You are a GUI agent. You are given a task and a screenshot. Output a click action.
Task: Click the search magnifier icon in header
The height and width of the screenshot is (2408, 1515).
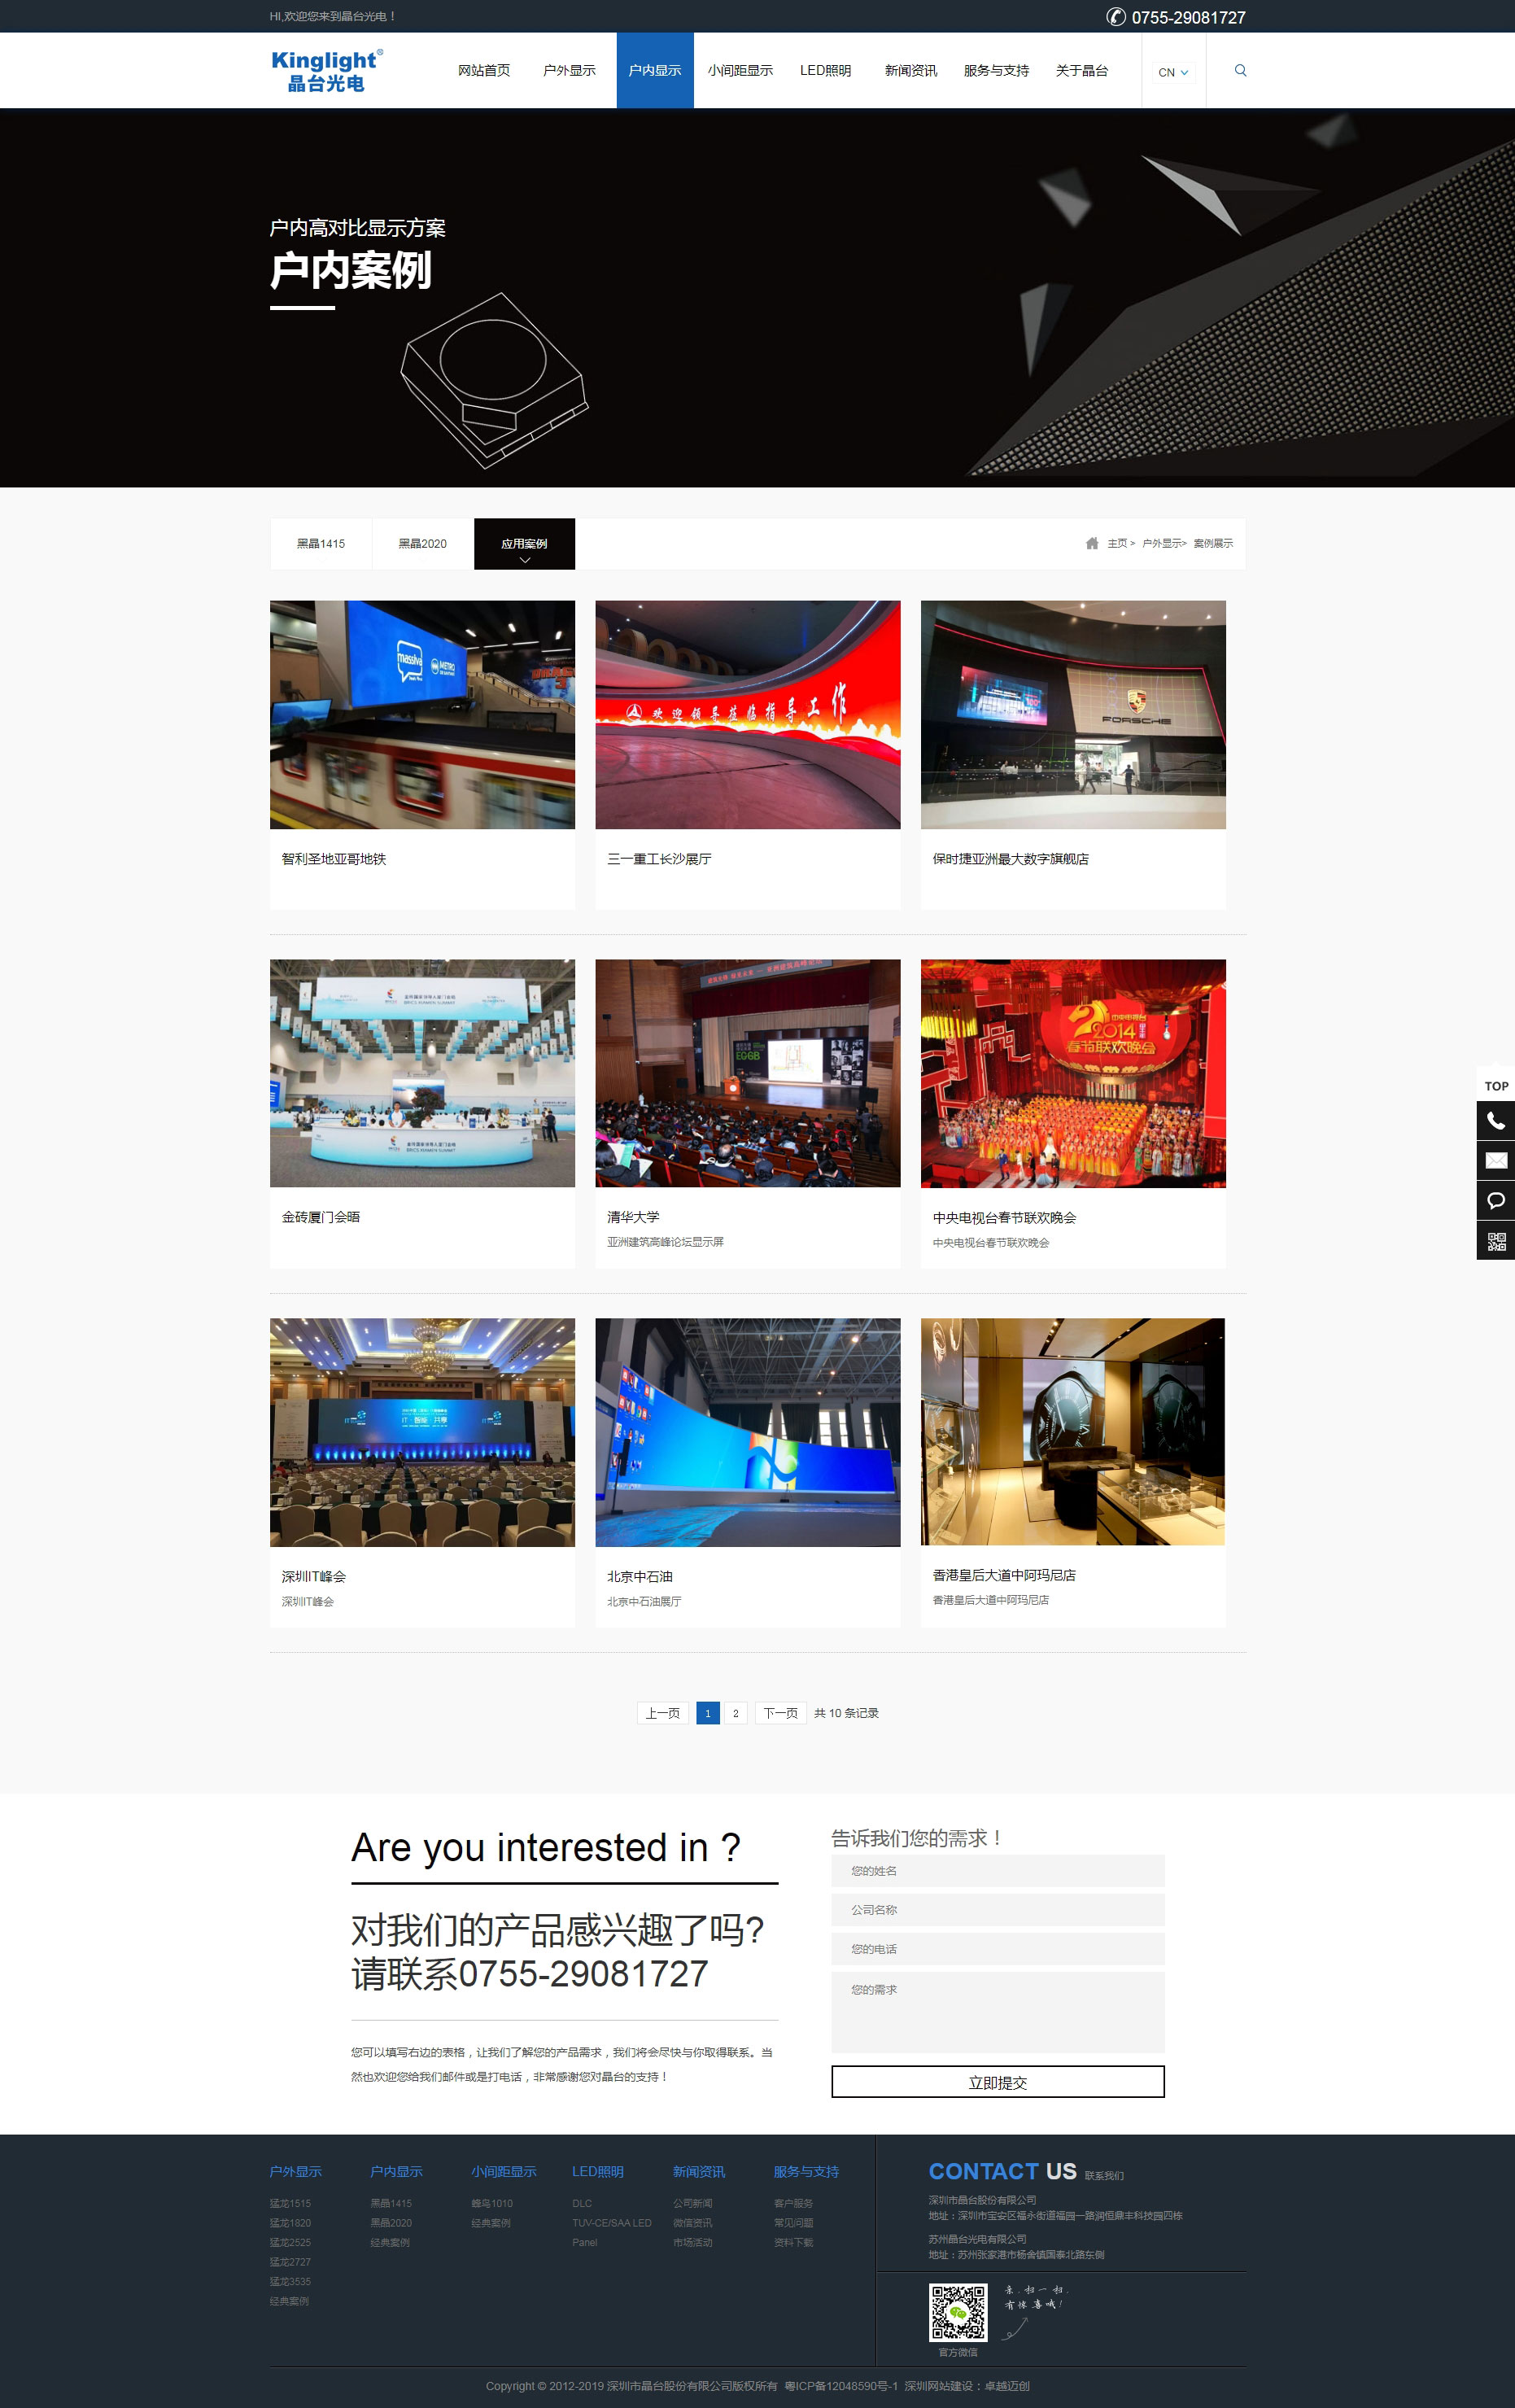tap(1240, 71)
